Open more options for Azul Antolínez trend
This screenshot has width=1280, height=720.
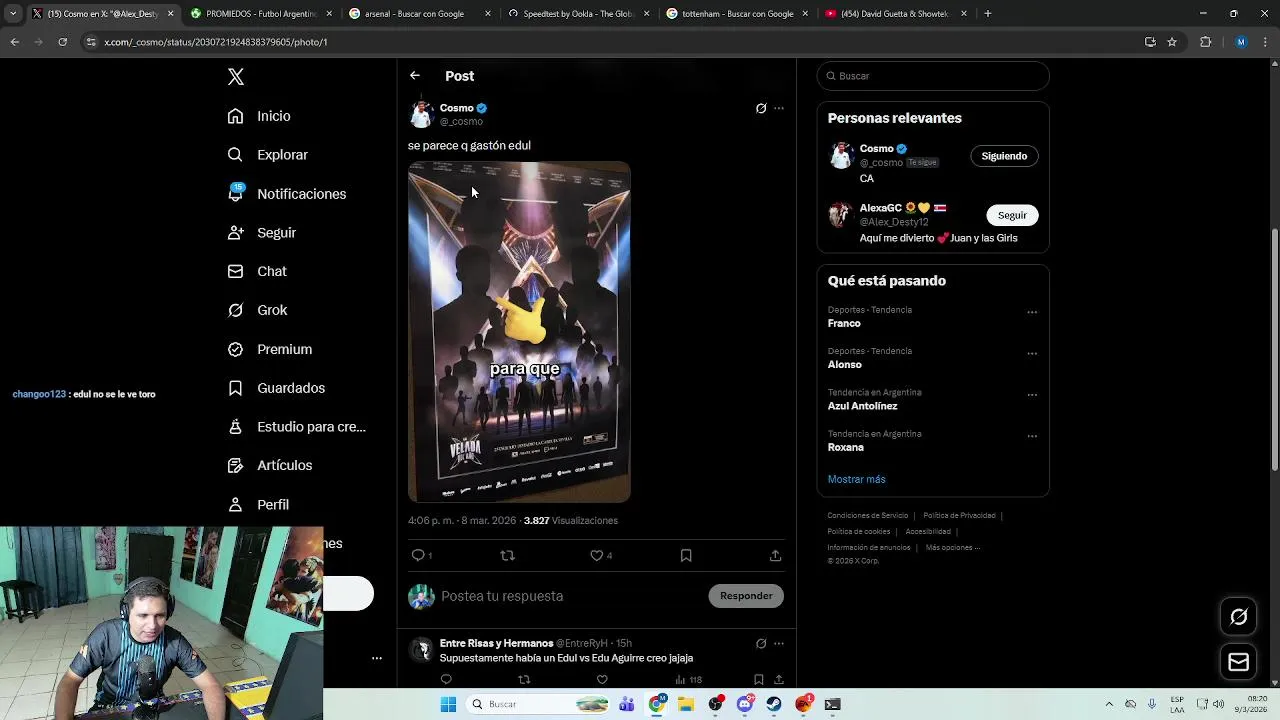click(x=1032, y=395)
